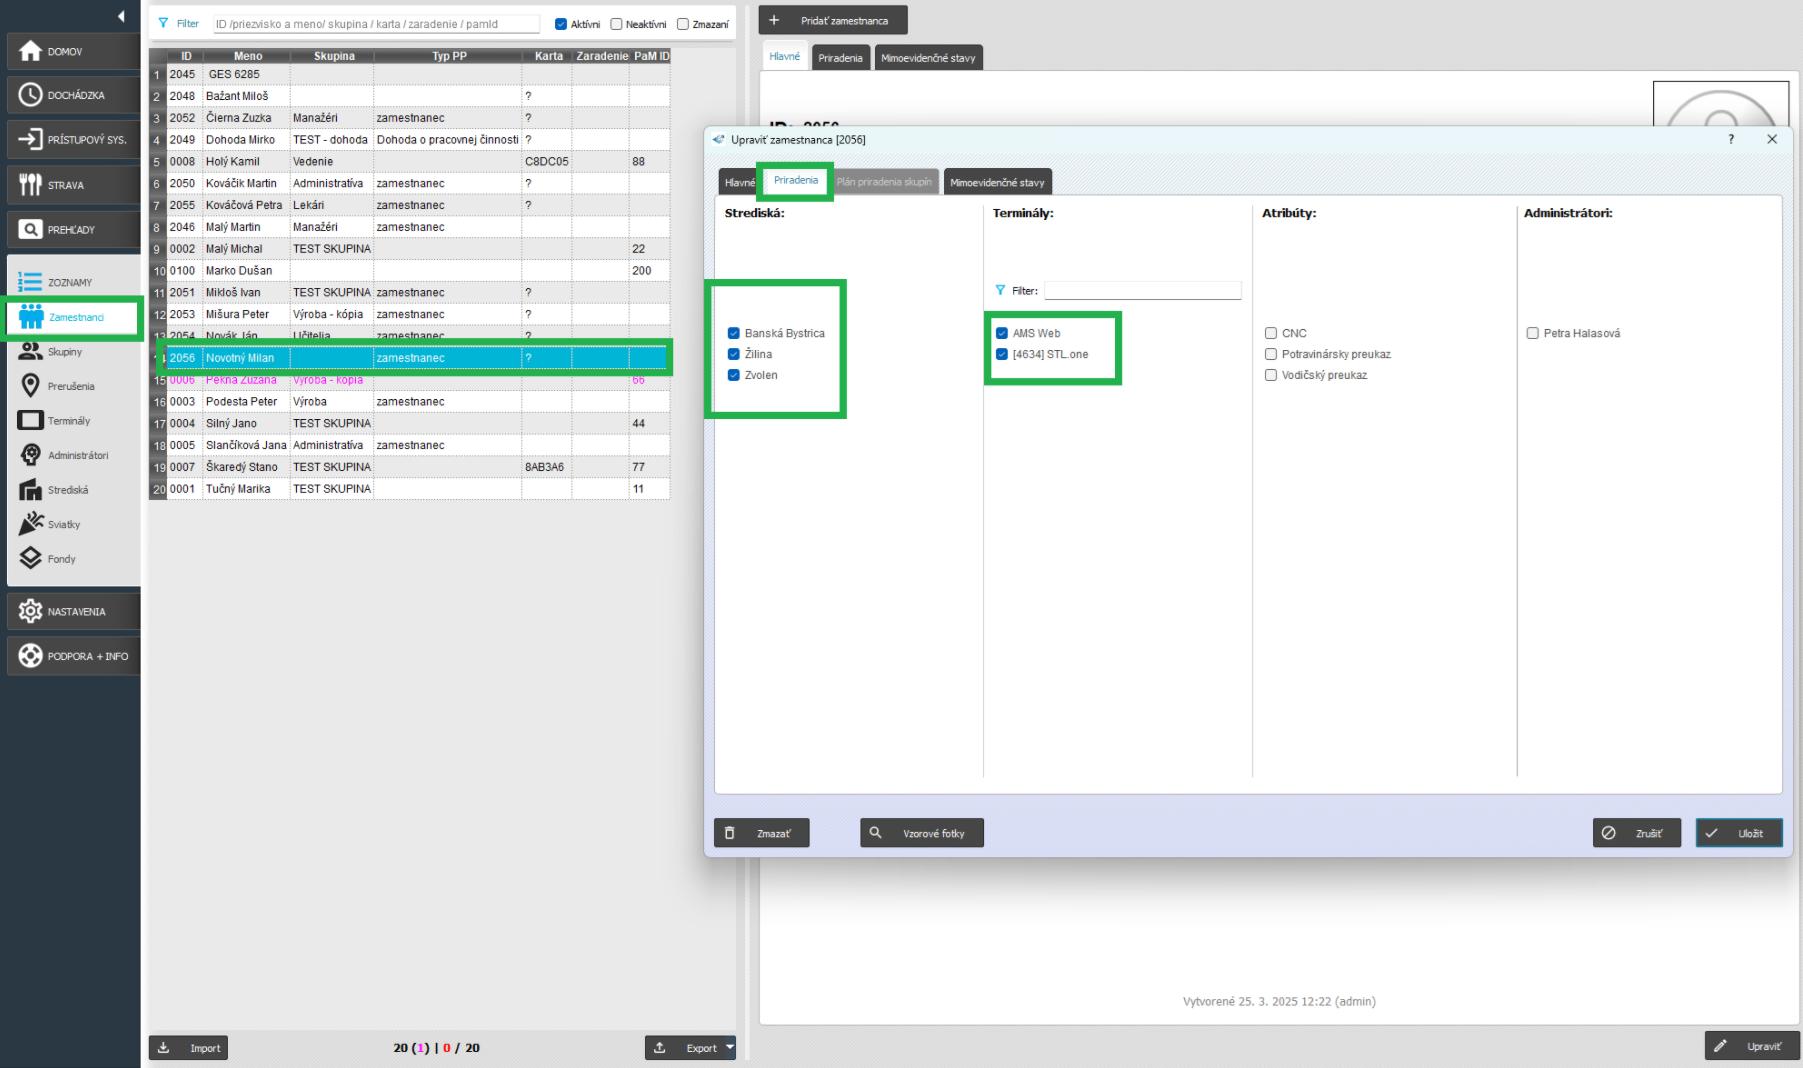Viewport: 1803px width, 1068px height.
Task: Collapse the left sidebar arrow
Action: (x=121, y=16)
